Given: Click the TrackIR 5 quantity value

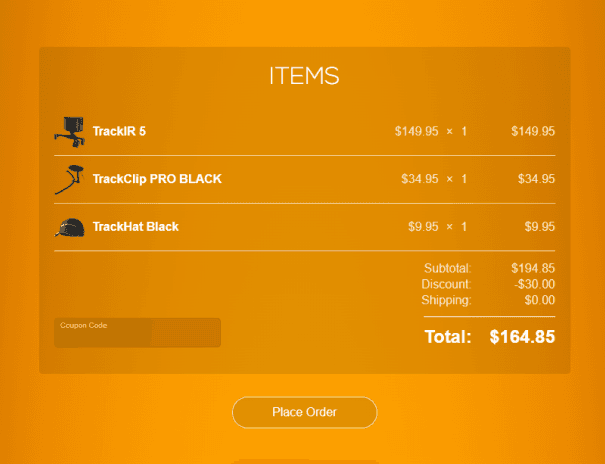Looking at the screenshot, I should click(464, 131).
